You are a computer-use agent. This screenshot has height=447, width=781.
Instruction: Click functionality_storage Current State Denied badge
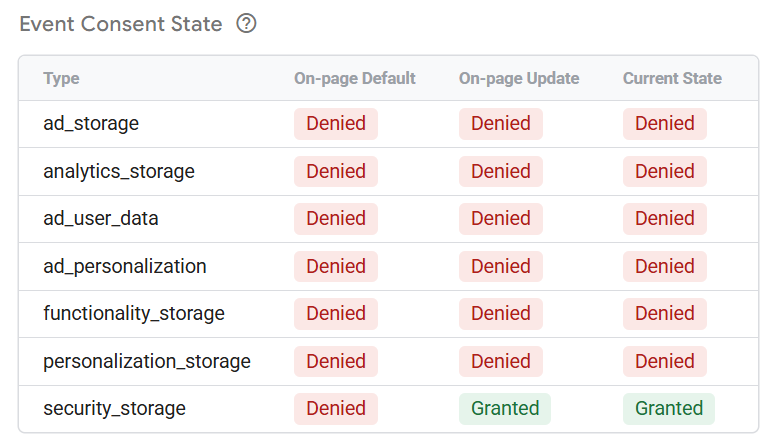[x=664, y=313]
